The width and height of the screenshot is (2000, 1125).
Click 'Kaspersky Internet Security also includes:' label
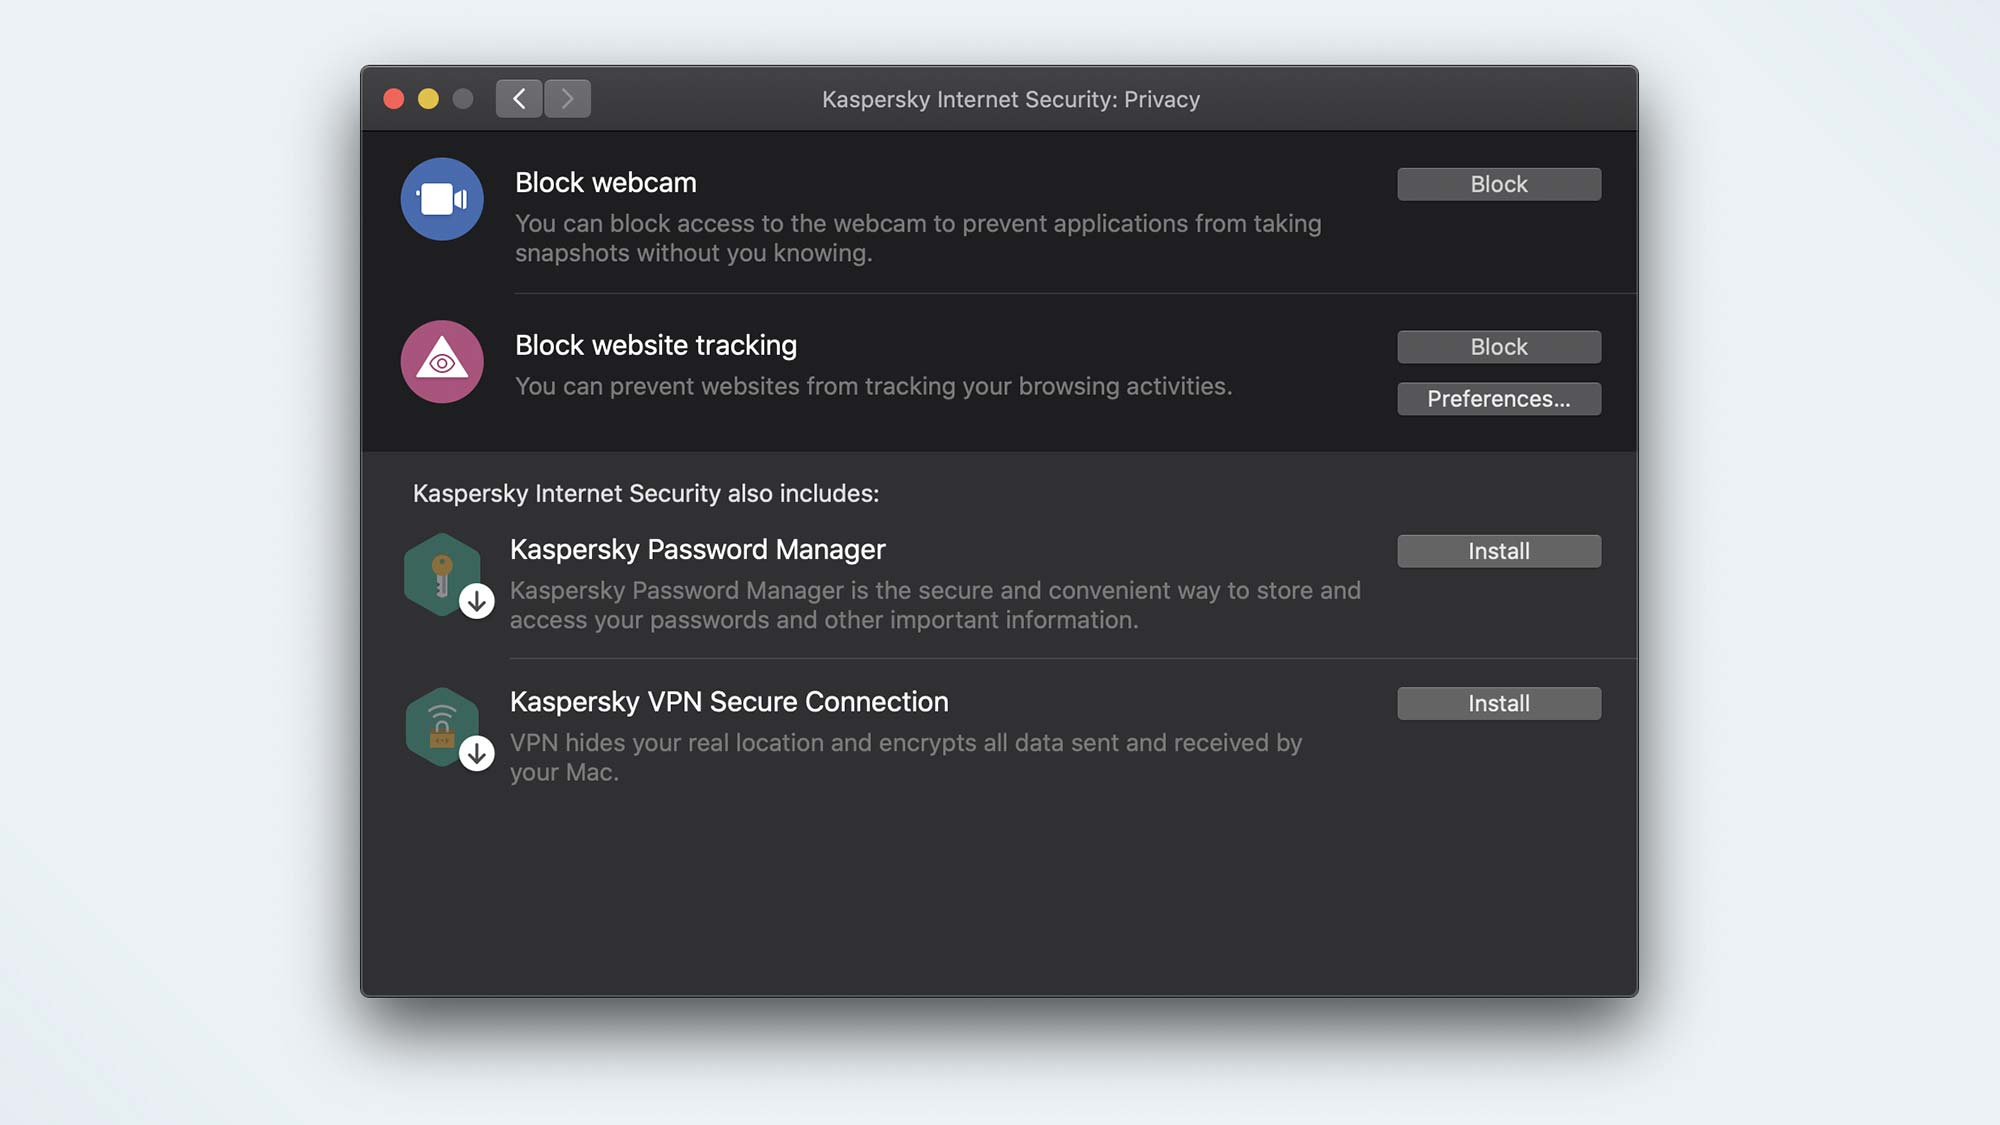pyautogui.click(x=646, y=493)
